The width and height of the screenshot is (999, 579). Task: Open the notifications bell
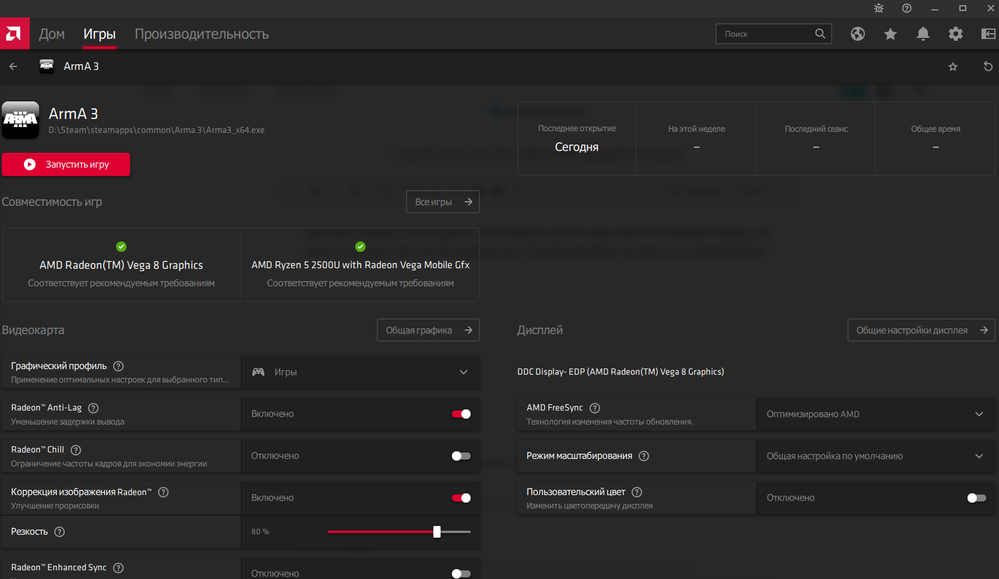[923, 34]
